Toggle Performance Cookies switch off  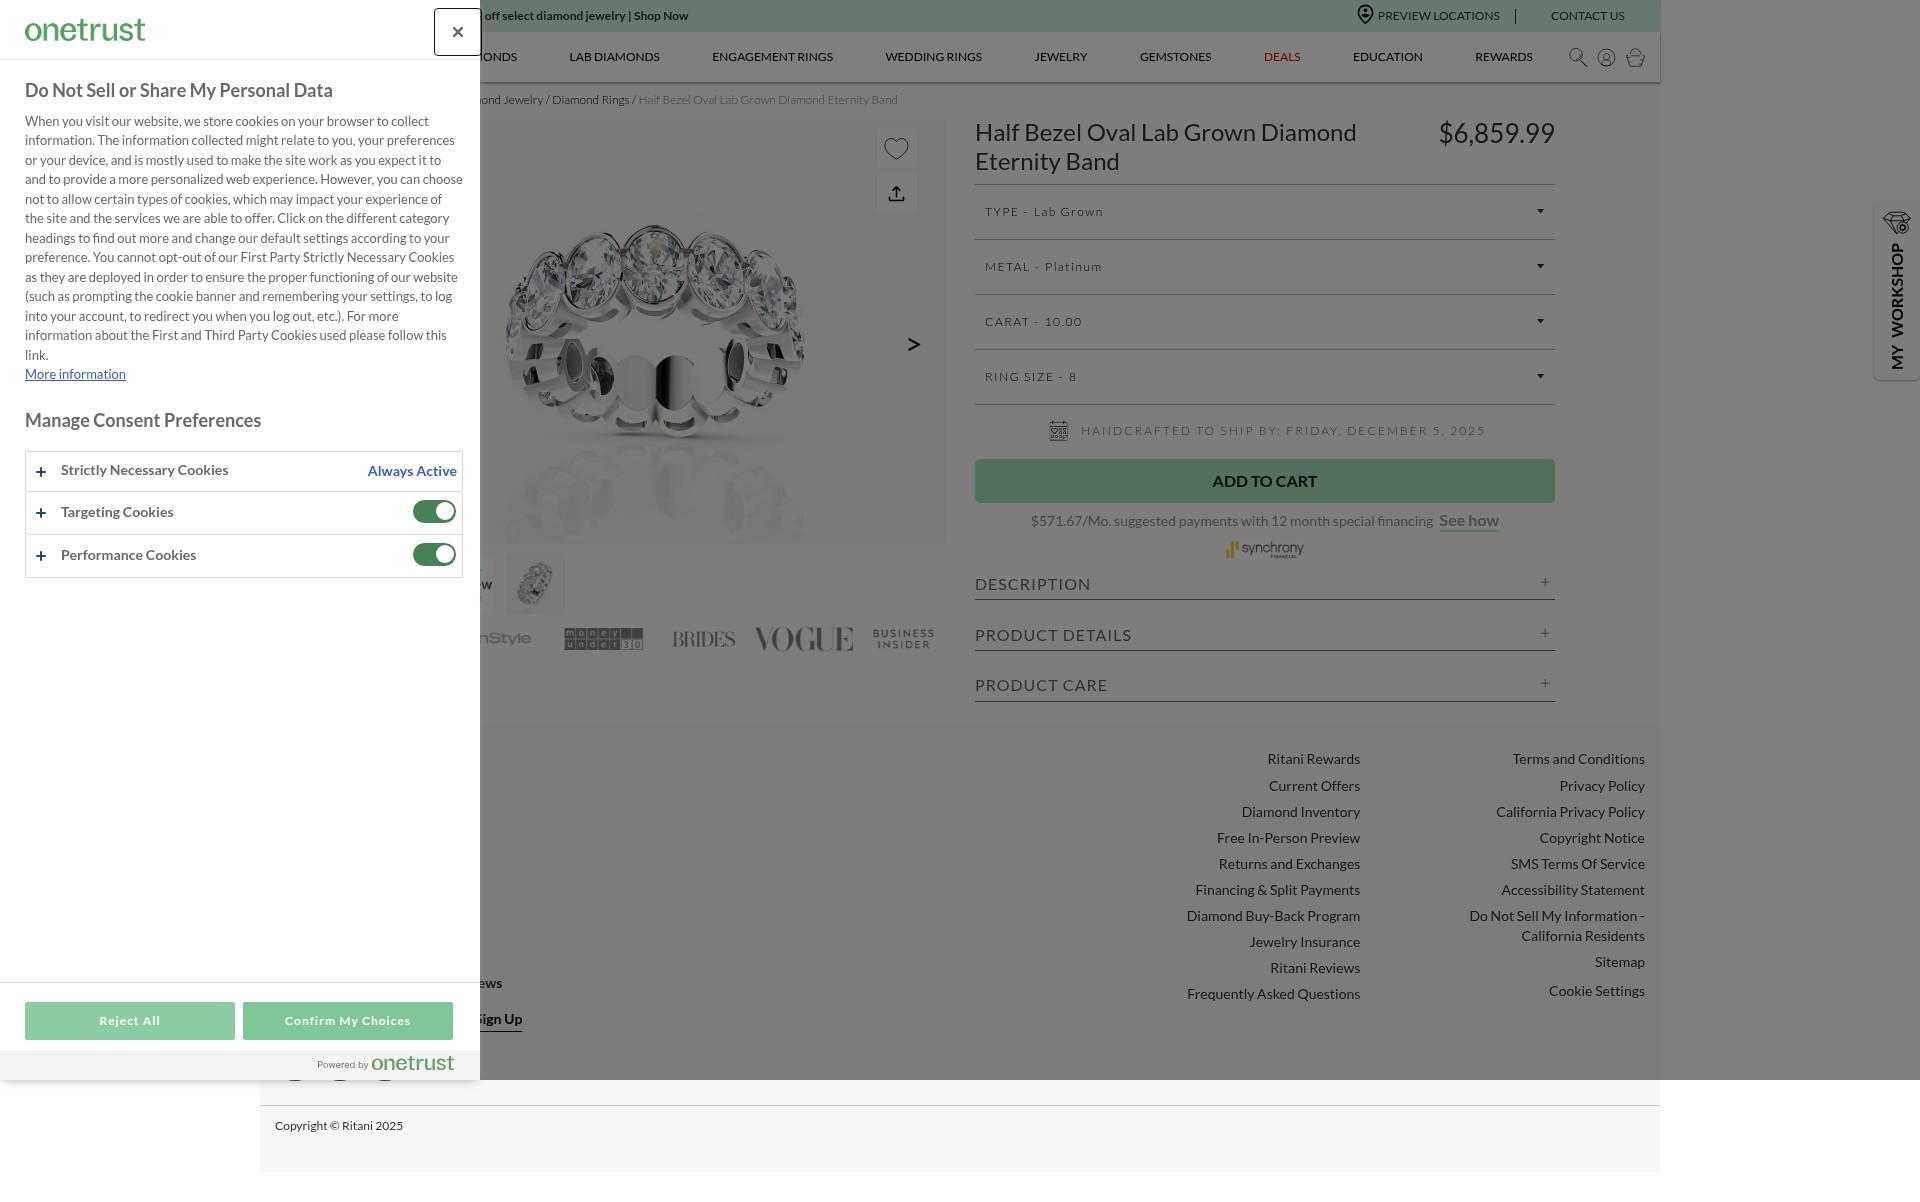pyautogui.click(x=434, y=555)
